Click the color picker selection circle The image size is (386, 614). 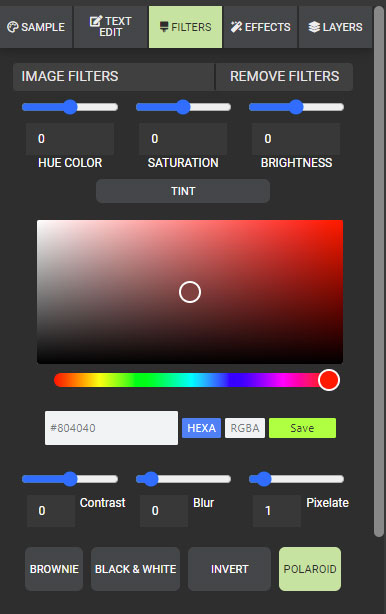pyautogui.click(x=190, y=292)
